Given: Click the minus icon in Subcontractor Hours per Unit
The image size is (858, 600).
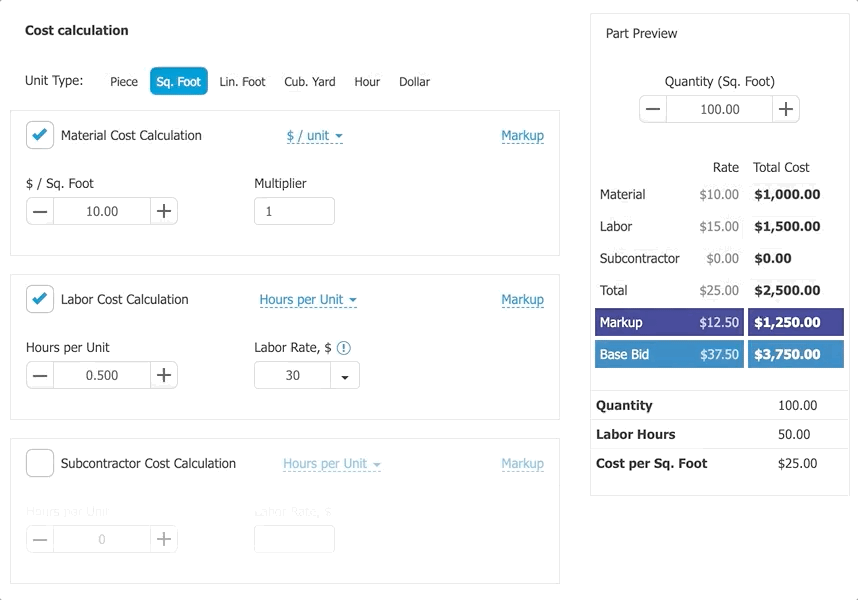Looking at the screenshot, I should (x=40, y=539).
